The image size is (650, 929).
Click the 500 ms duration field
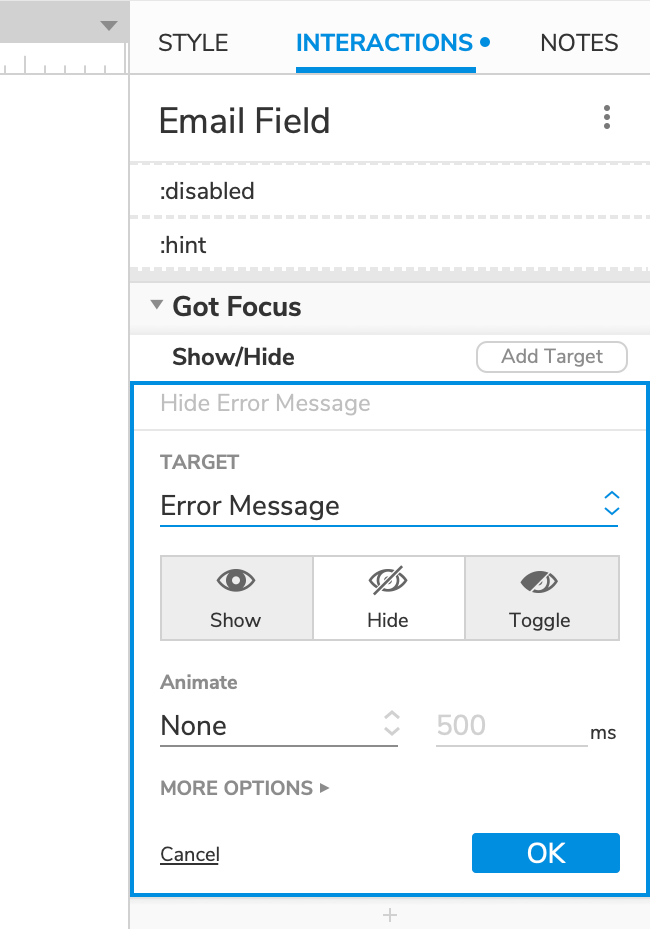510,726
